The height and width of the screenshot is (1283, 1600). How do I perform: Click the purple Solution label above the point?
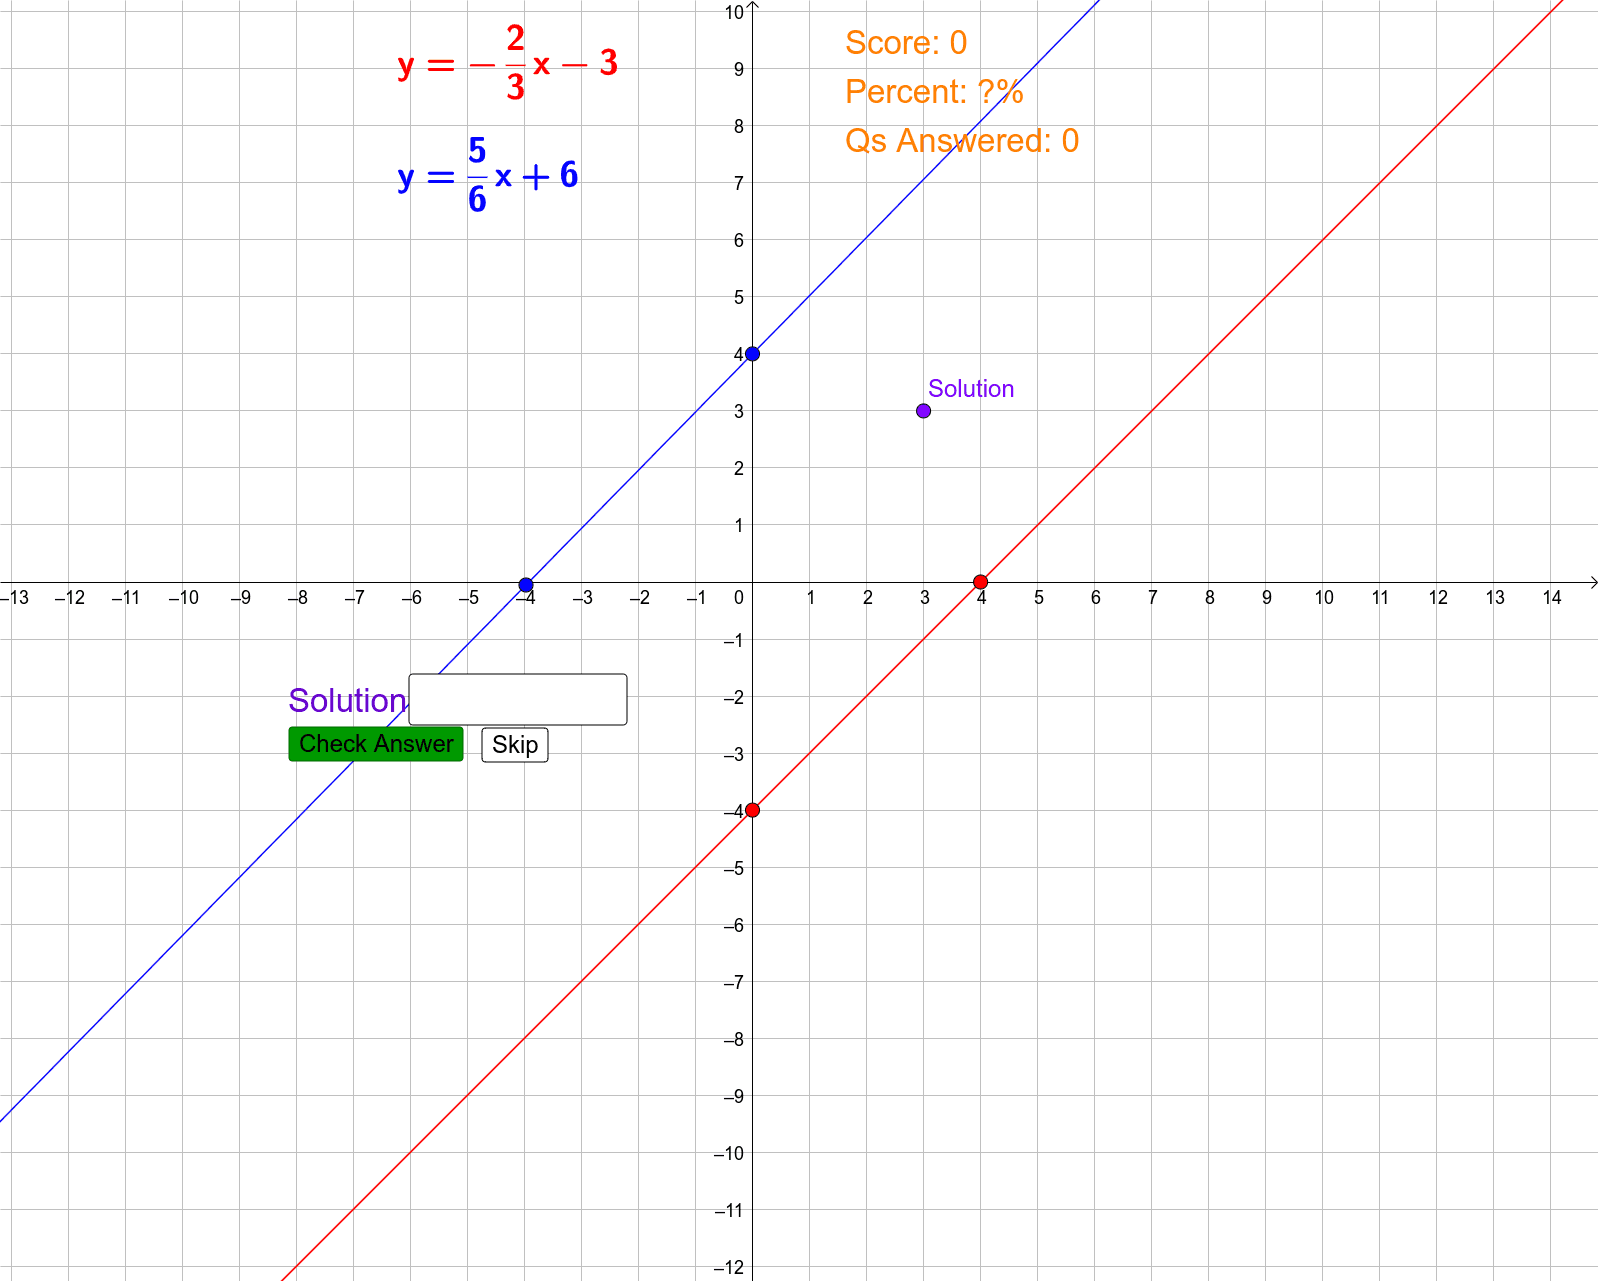pyautogui.click(x=971, y=388)
